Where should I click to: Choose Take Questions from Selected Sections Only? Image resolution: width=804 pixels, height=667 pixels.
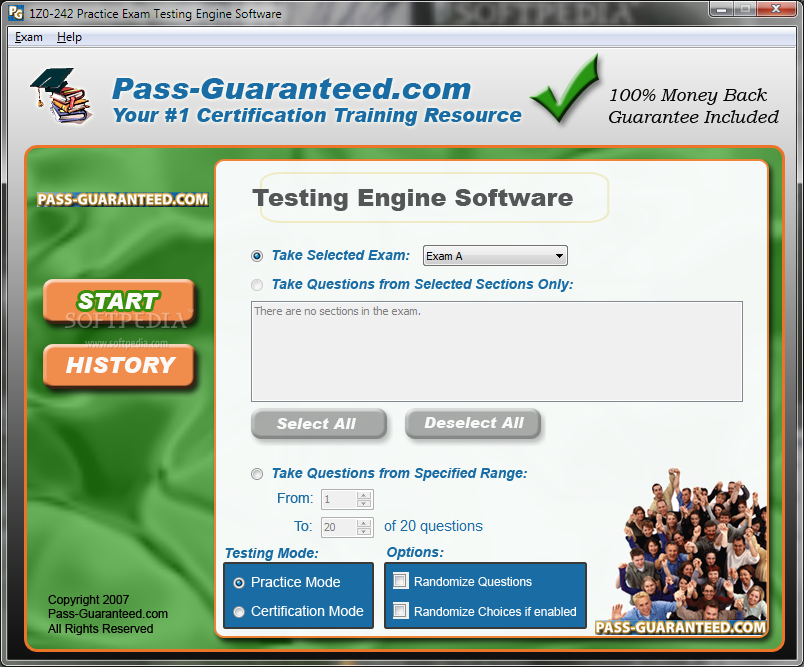pyautogui.click(x=257, y=285)
